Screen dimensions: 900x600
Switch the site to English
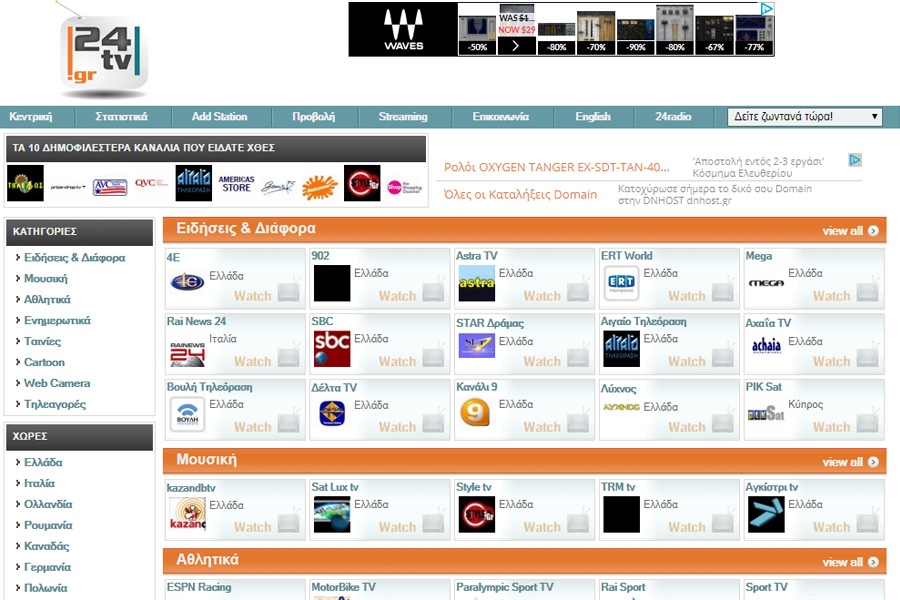[593, 117]
